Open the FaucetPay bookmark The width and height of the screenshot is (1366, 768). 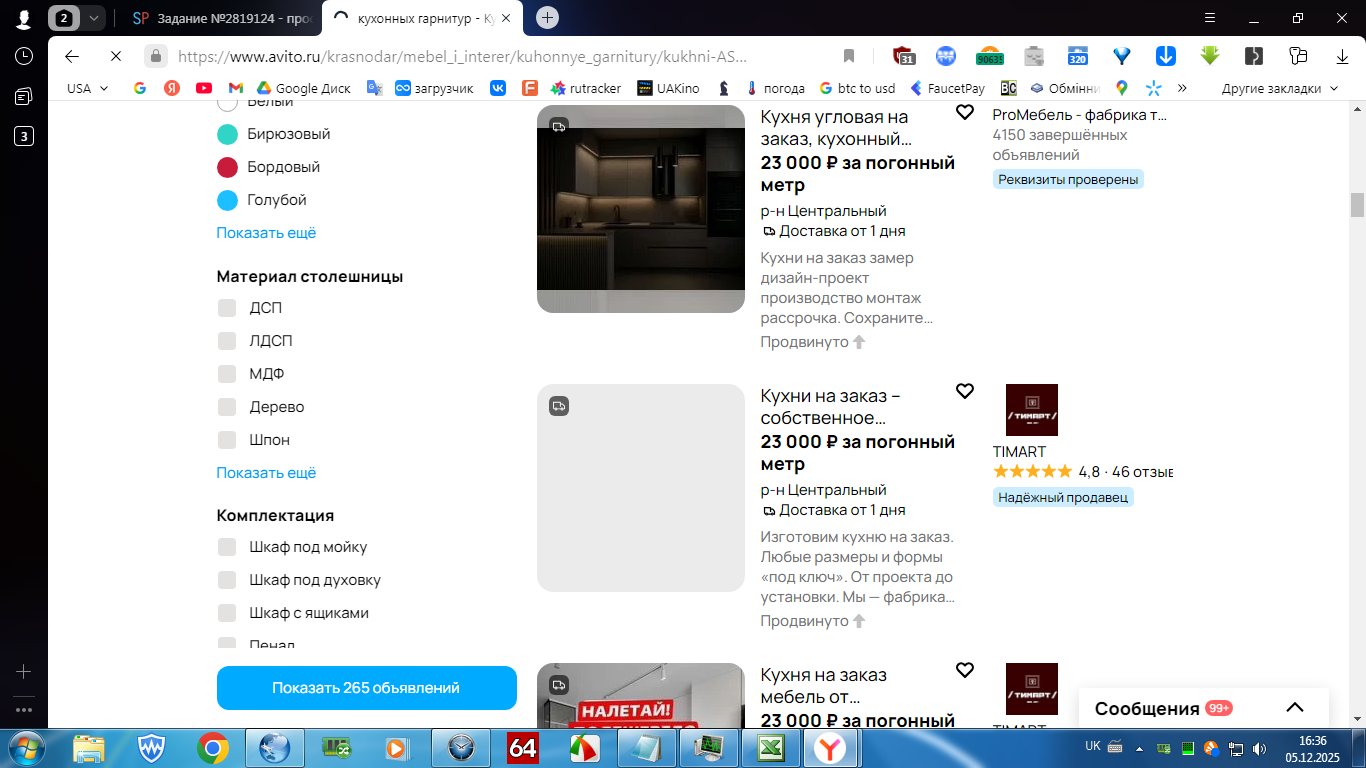[x=947, y=88]
